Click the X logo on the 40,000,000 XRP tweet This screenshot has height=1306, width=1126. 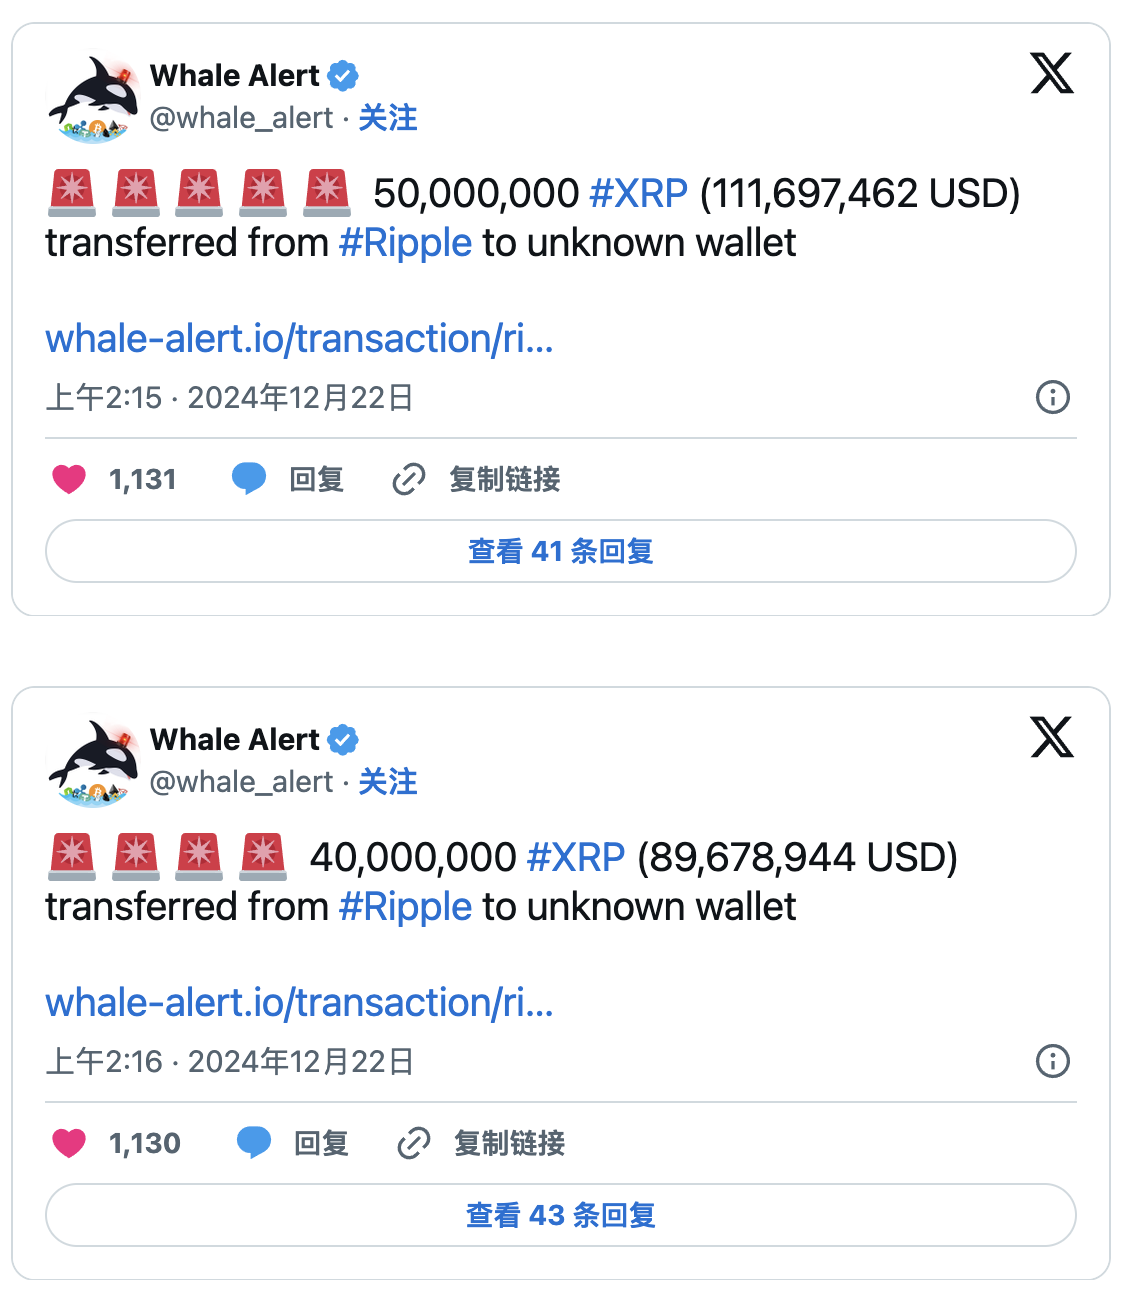[1052, 737]
